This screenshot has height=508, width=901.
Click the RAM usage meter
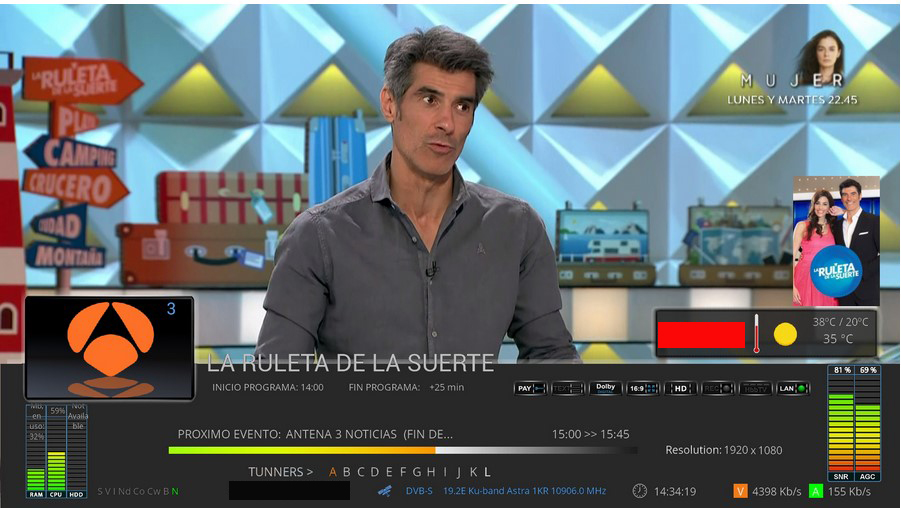pos(36,451)
